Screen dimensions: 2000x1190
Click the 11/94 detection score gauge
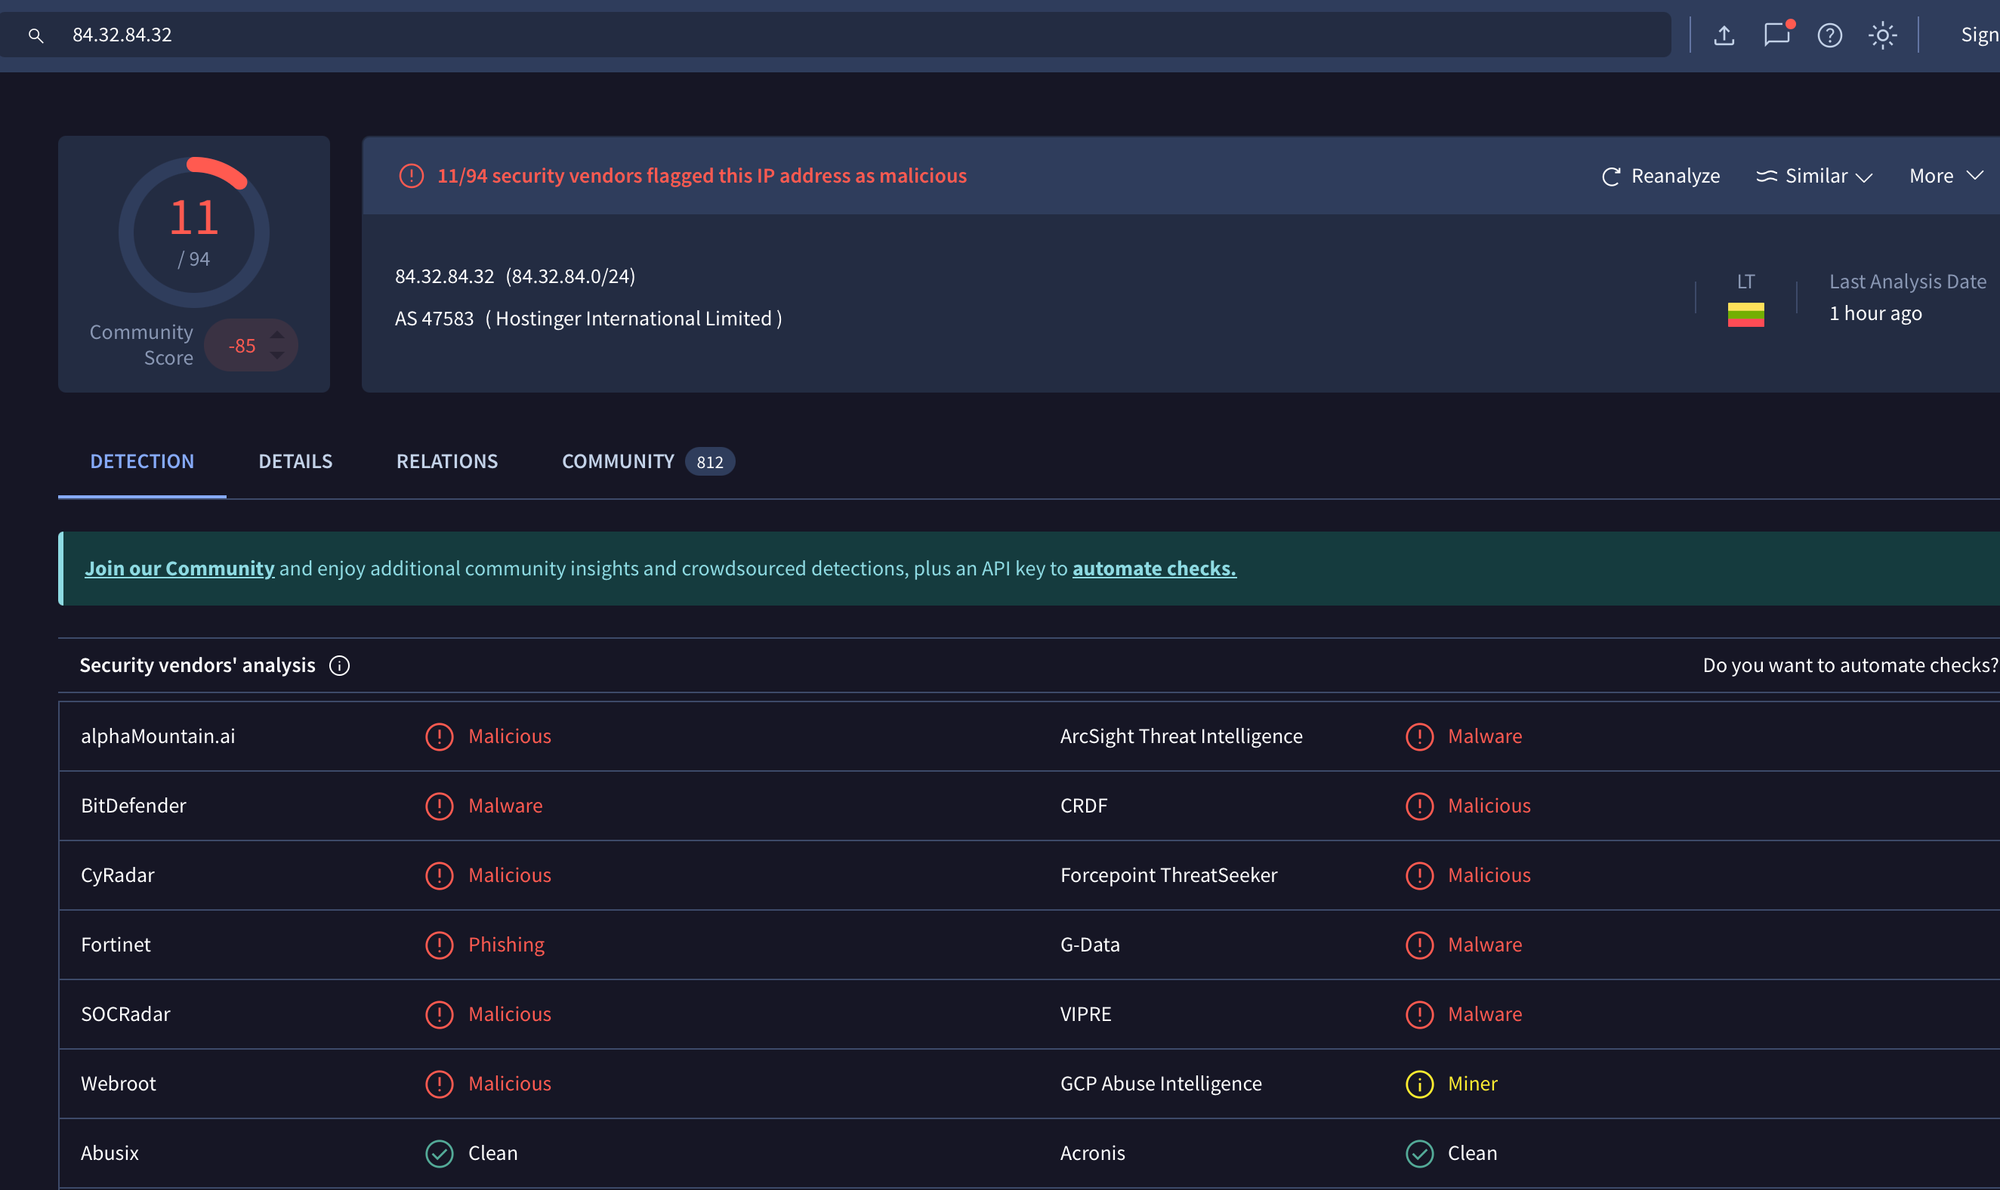[194, 232]
